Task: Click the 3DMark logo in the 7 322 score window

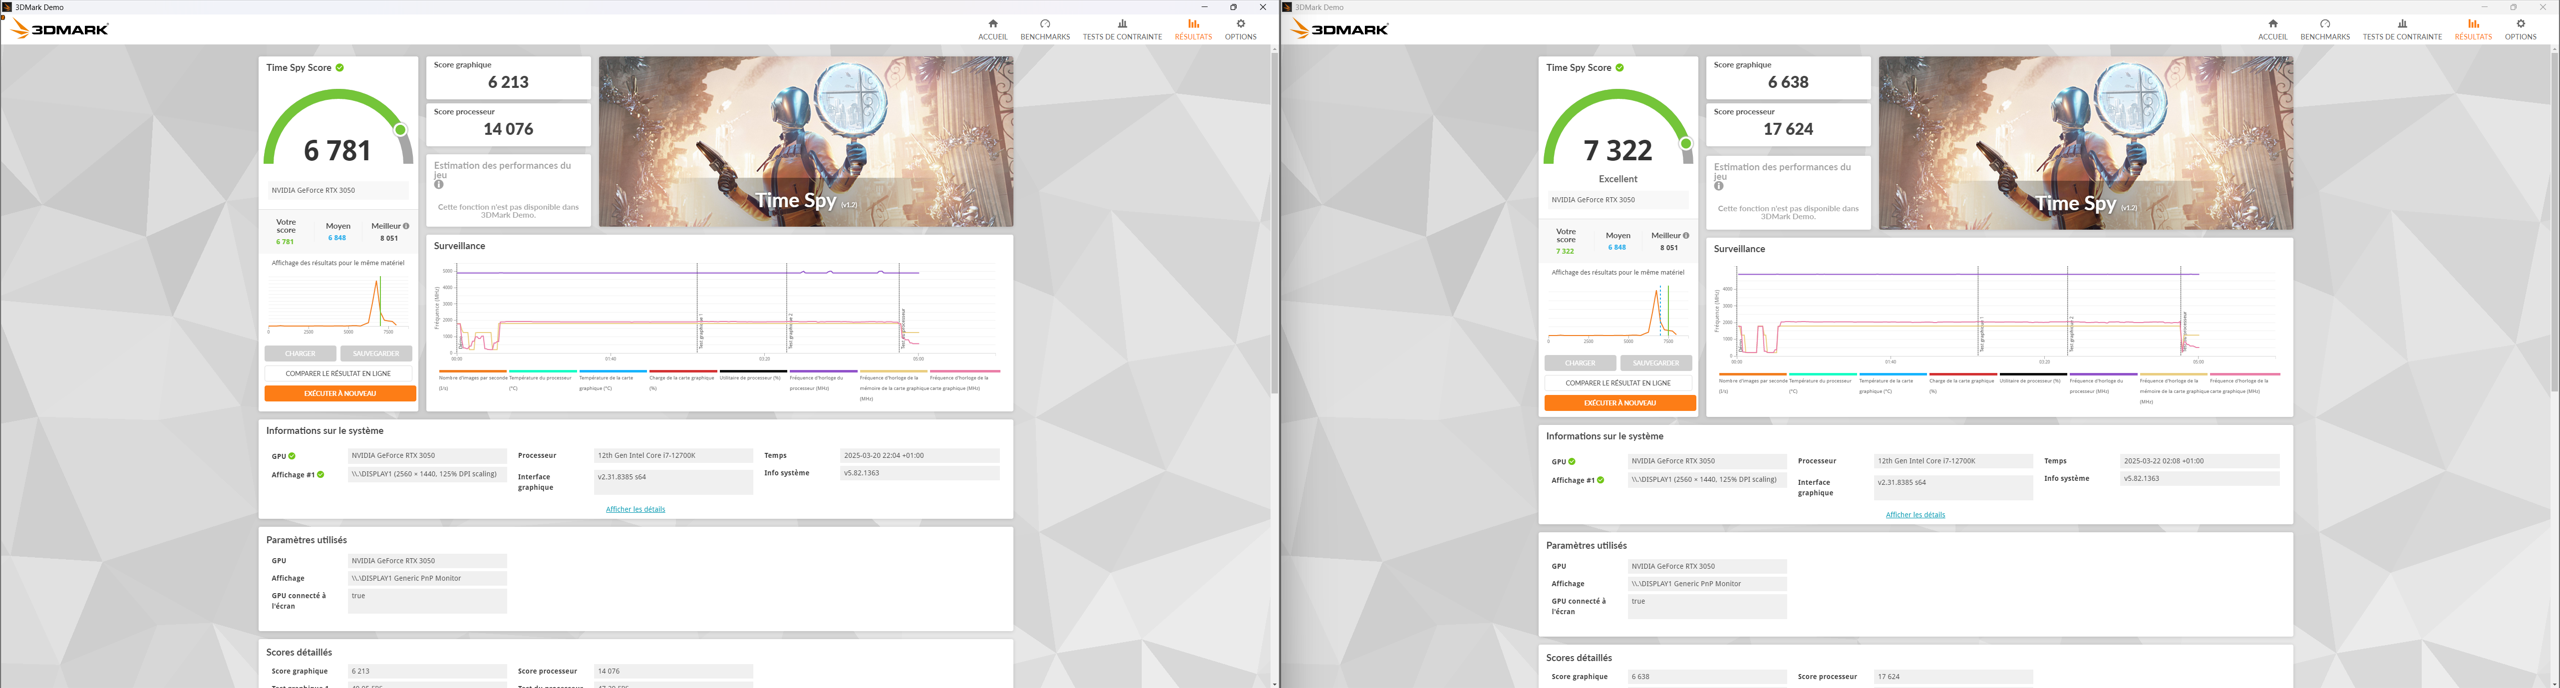Action: click(x=1339, y=29)
